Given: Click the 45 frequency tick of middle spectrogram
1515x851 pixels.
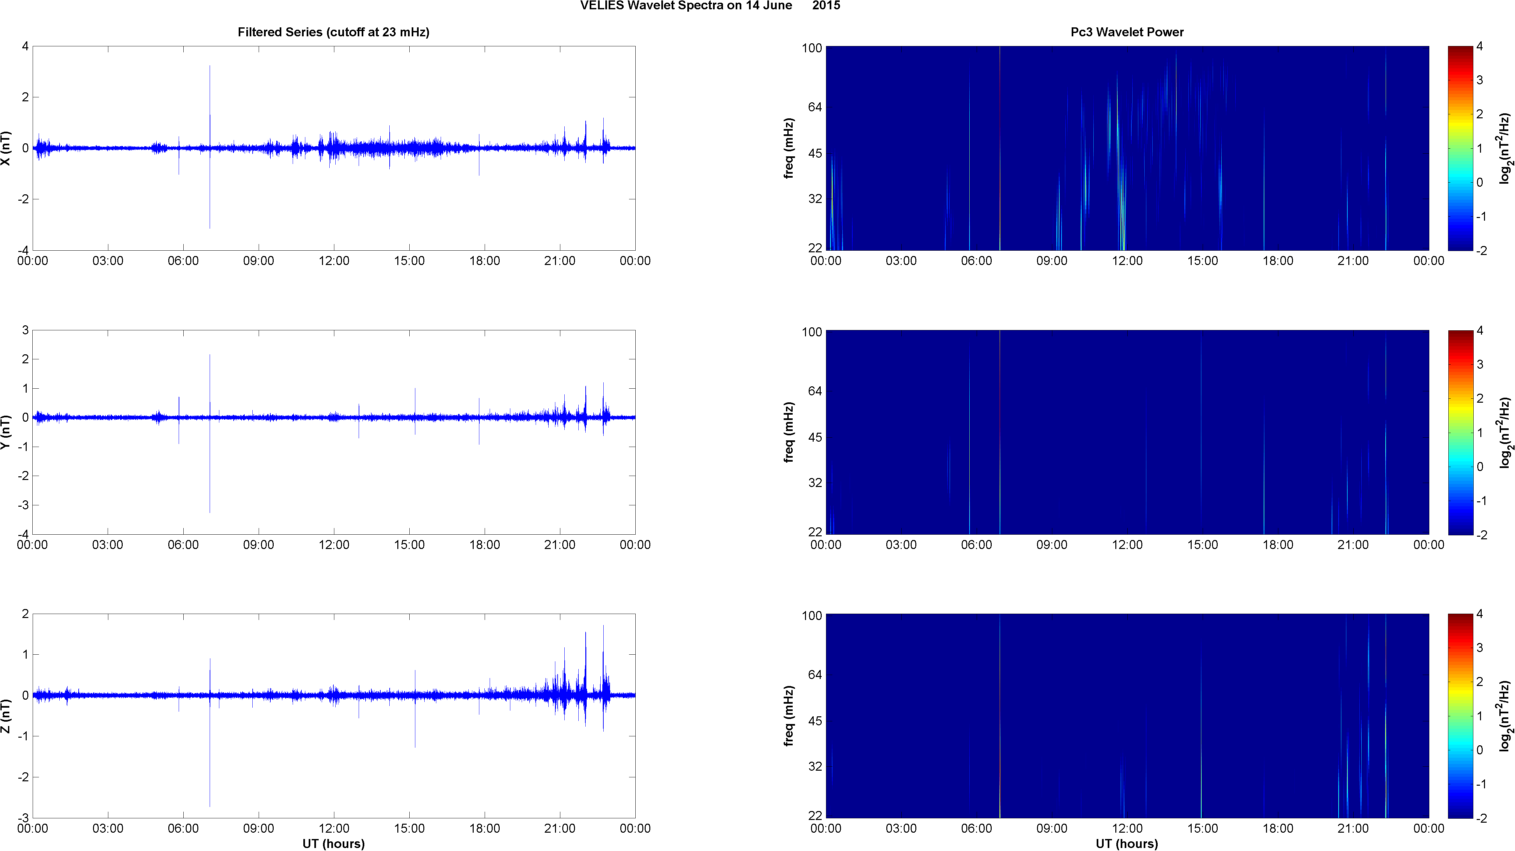Looking at the screenshot, I should [x=814, y=437].
